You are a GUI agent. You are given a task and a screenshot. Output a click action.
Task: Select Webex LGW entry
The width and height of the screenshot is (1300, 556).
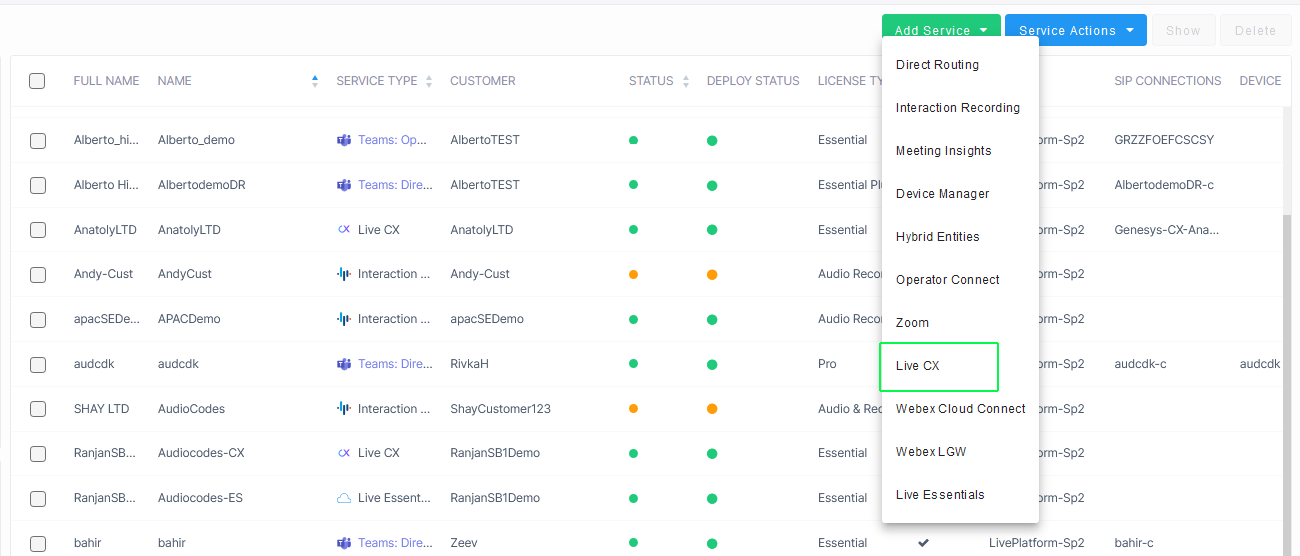pyautogui.click(x=931, y=452)
